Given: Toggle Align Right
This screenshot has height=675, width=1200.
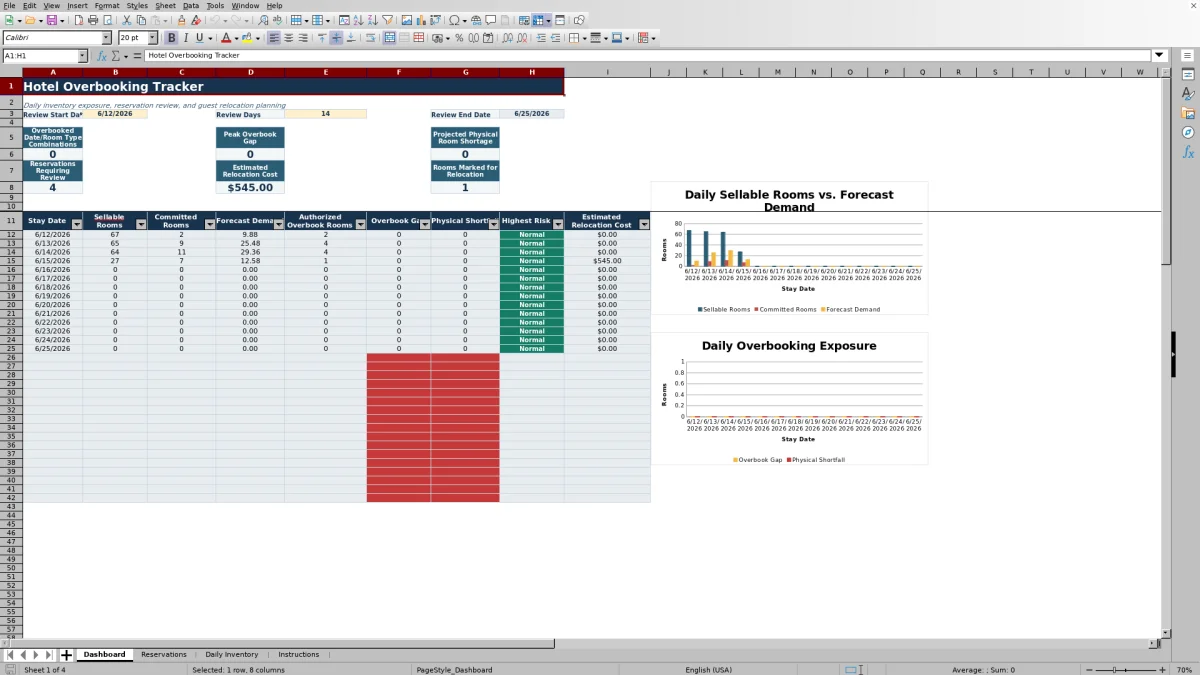Looking at the screenshot, I should click(x=303, y=38).
